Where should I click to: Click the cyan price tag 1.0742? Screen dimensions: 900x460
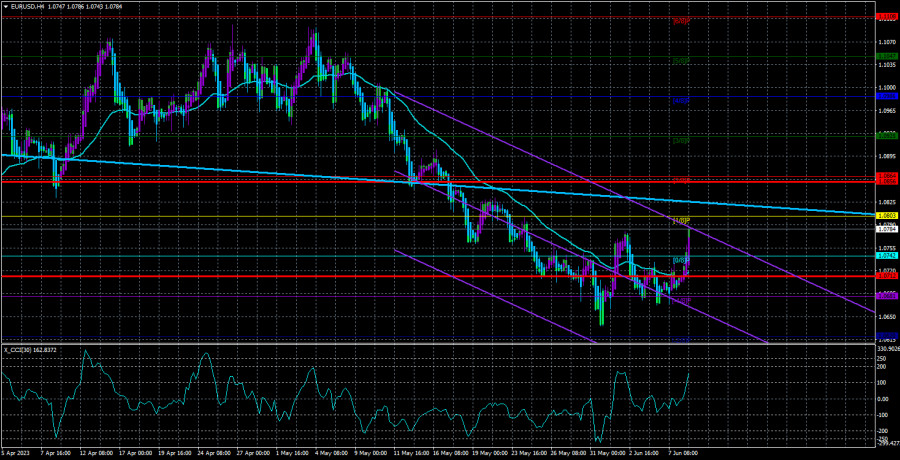pyautogui.click(x=887, y=256)
